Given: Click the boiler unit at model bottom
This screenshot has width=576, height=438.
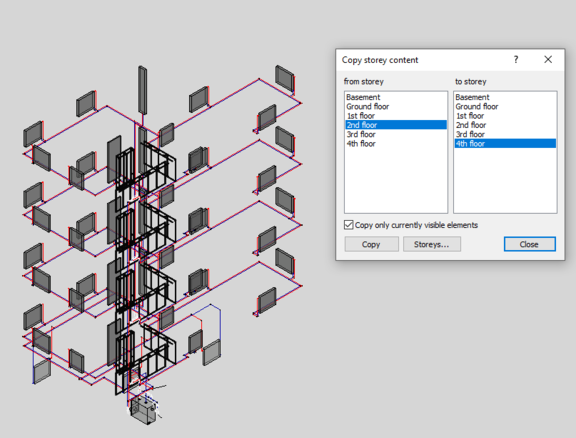Looking at the screenshot, I should [x=144, y=410].
